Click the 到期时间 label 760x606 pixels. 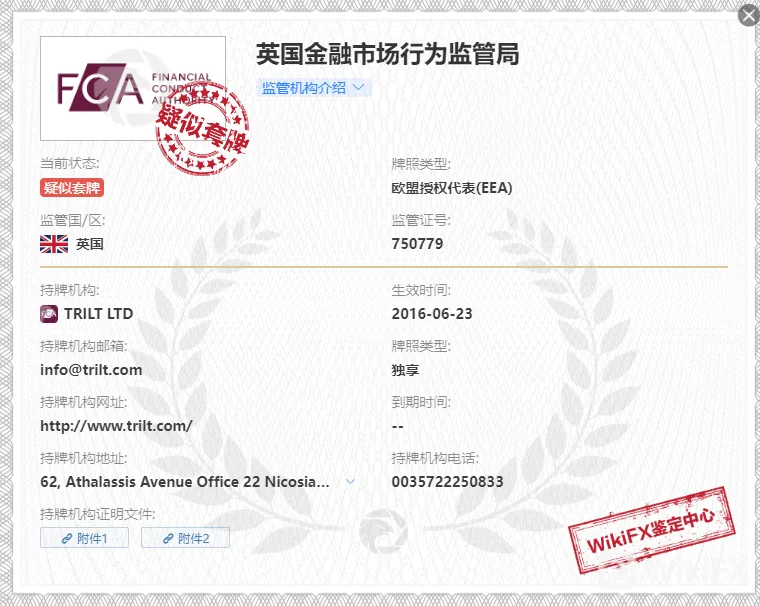pos(421,402)
